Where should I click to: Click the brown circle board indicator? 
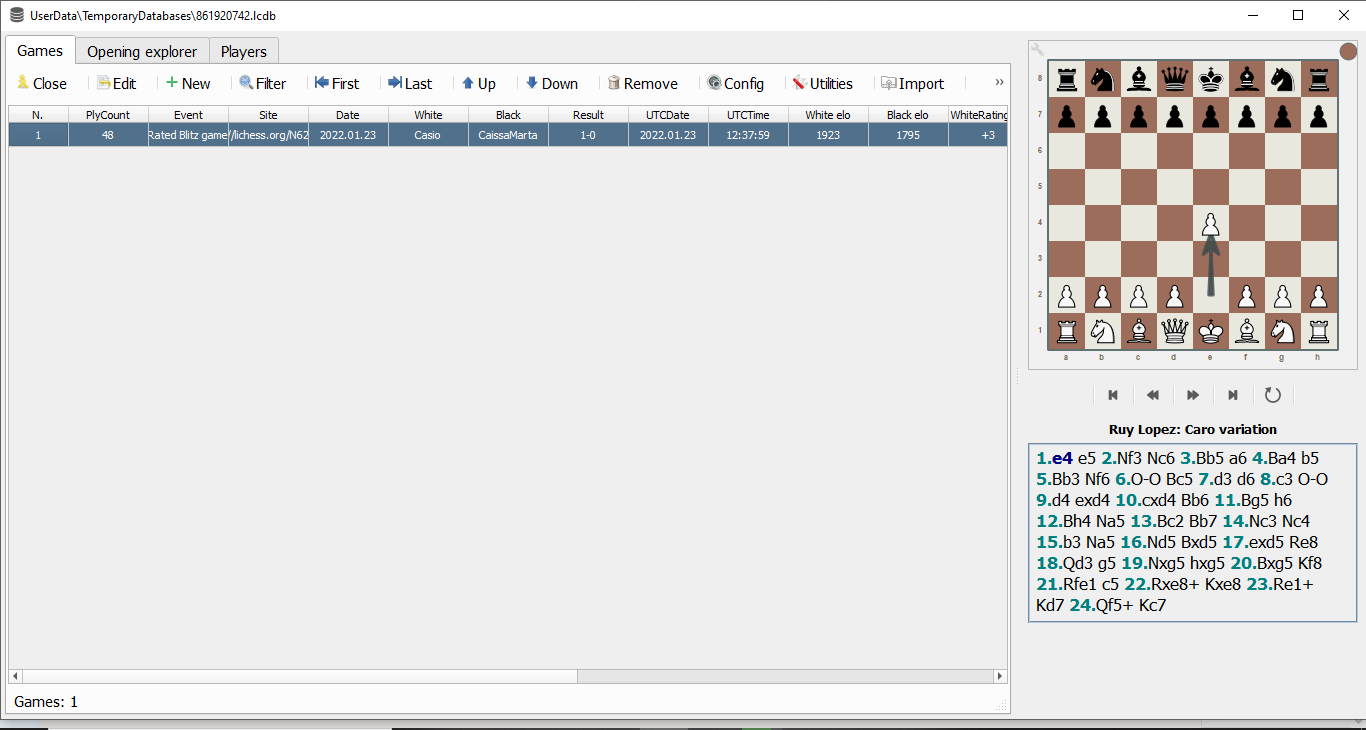pos(1348,51)
